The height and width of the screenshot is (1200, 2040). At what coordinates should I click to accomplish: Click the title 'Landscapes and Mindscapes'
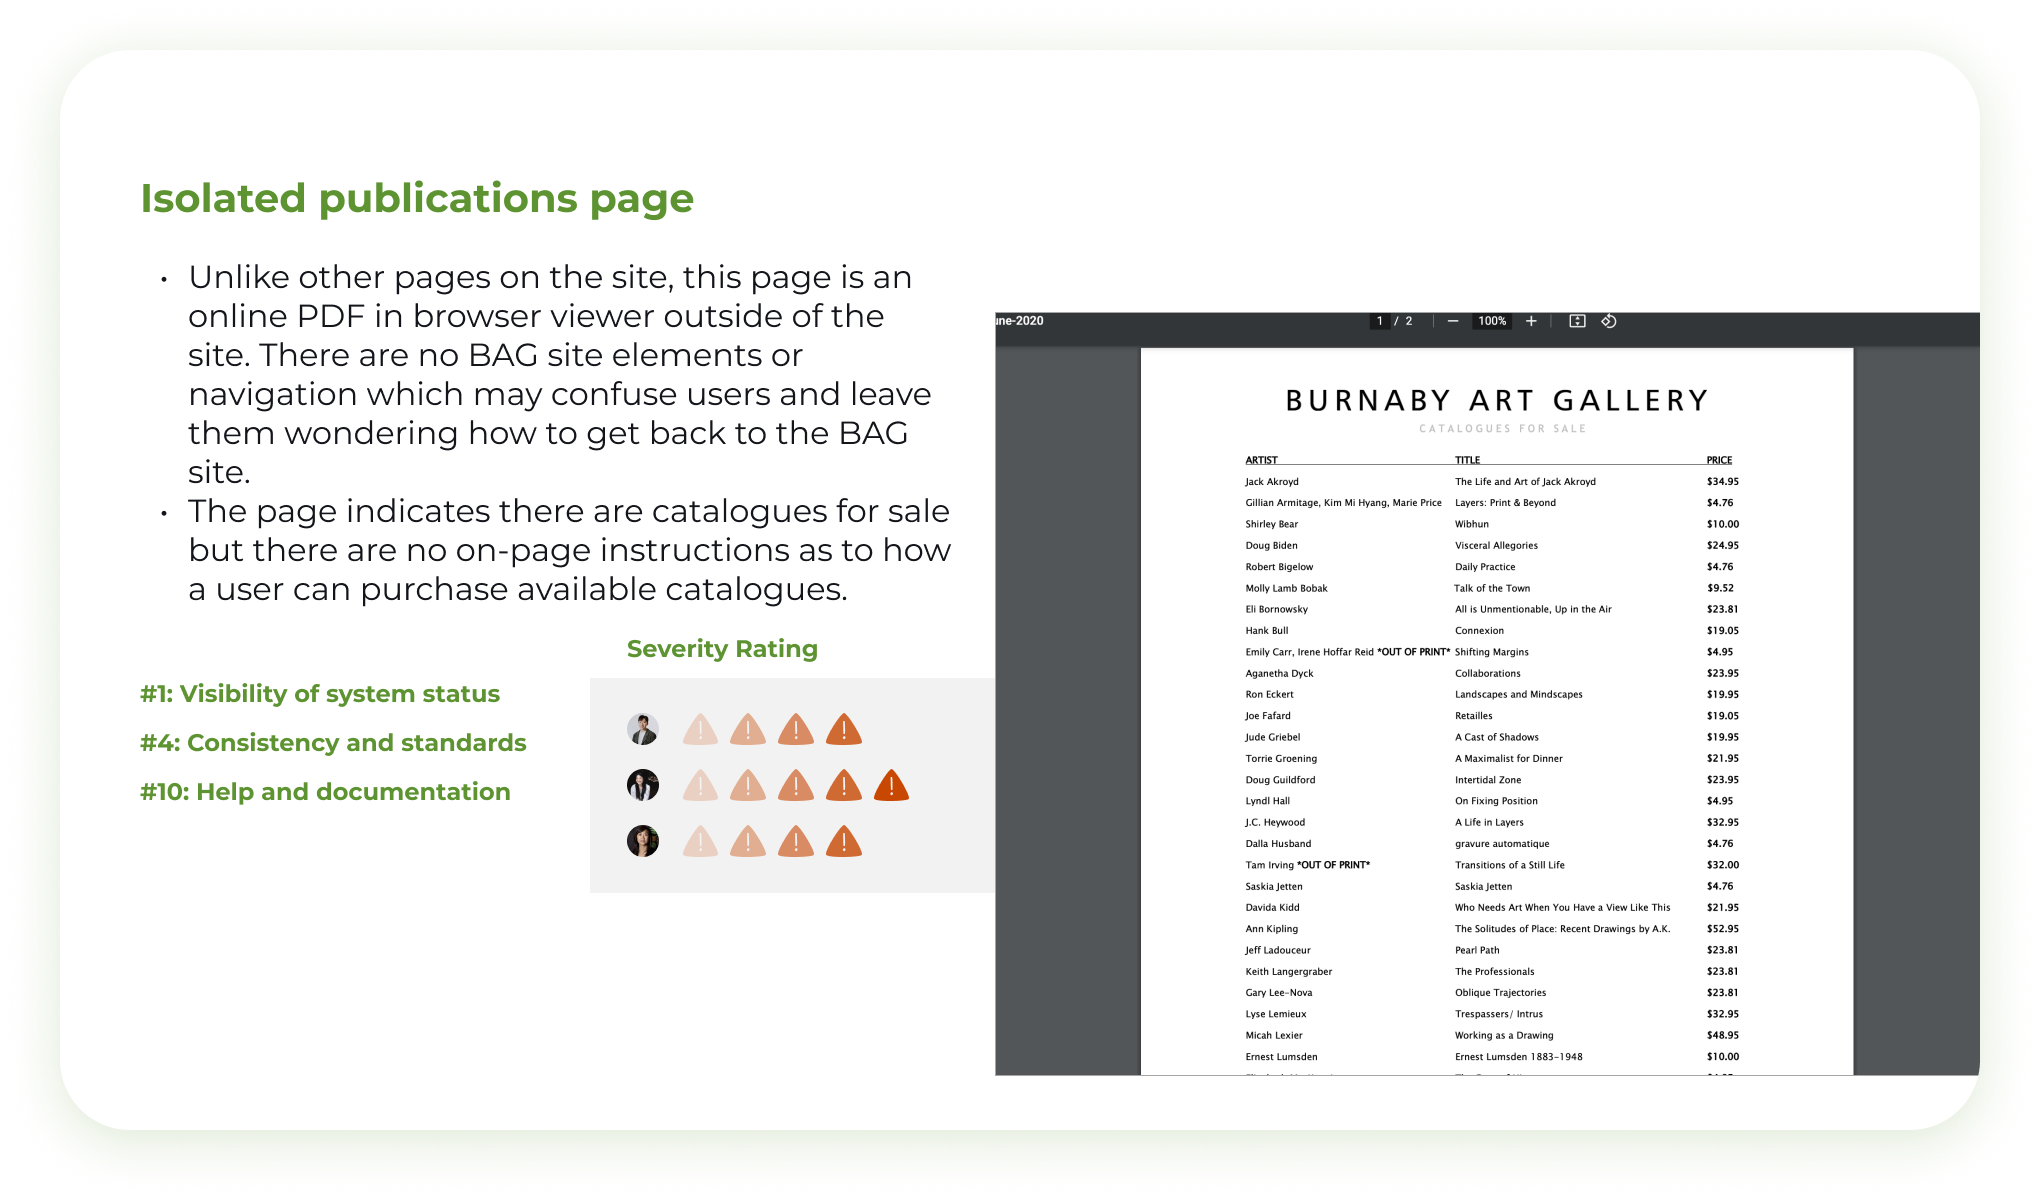click(x=1519, y=695)
